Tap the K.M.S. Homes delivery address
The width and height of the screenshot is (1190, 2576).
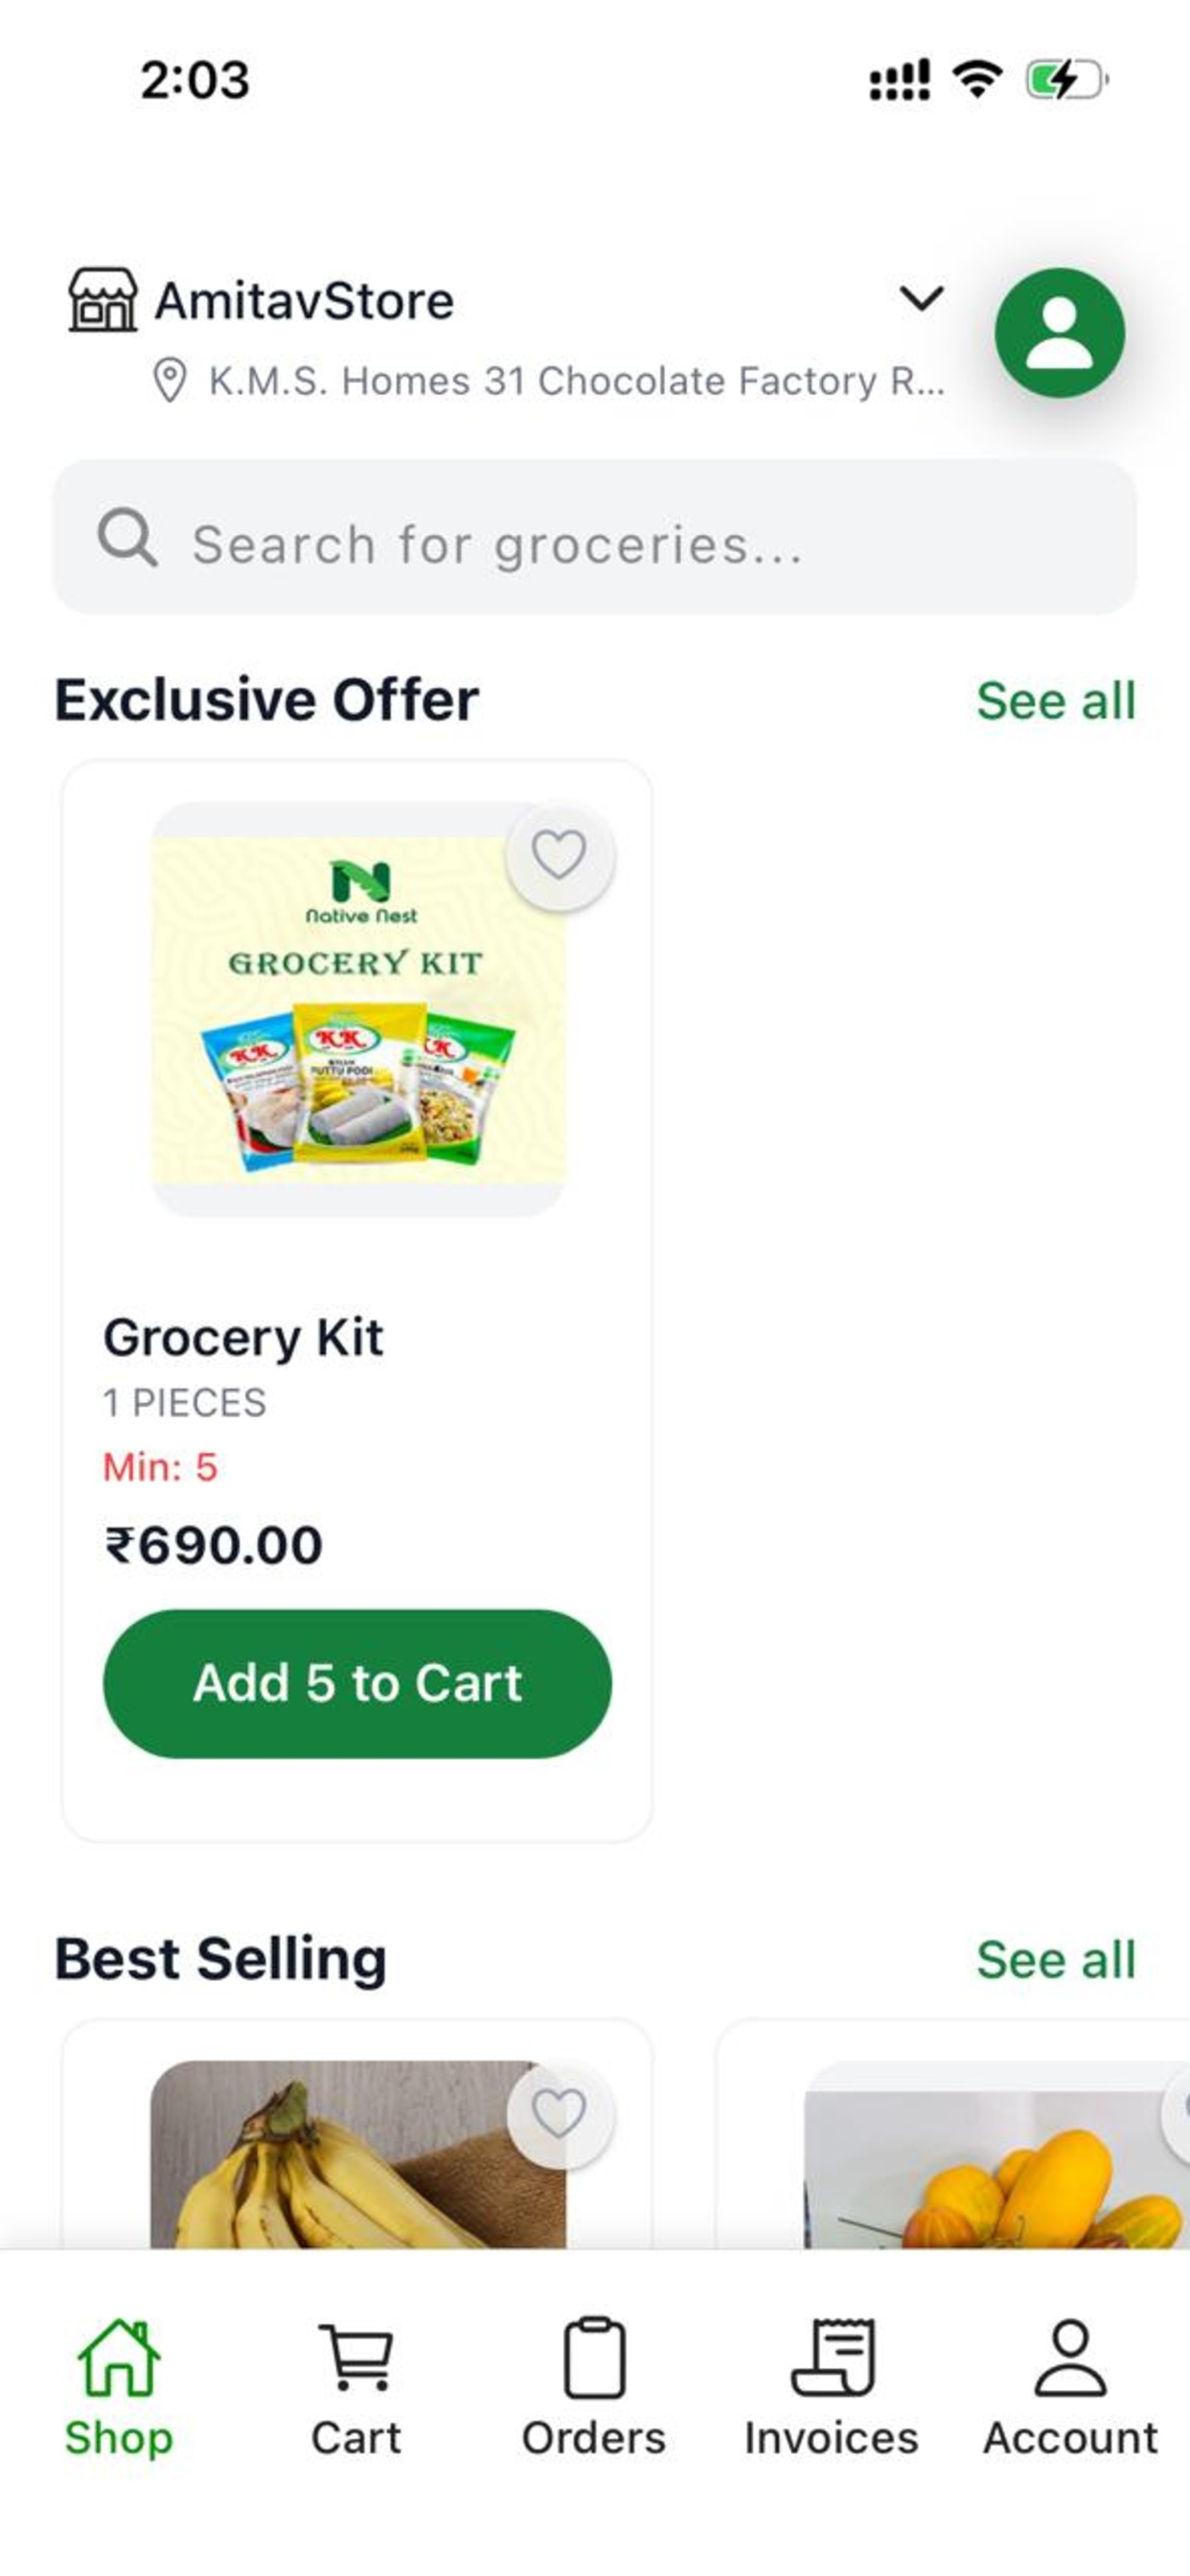576,381
